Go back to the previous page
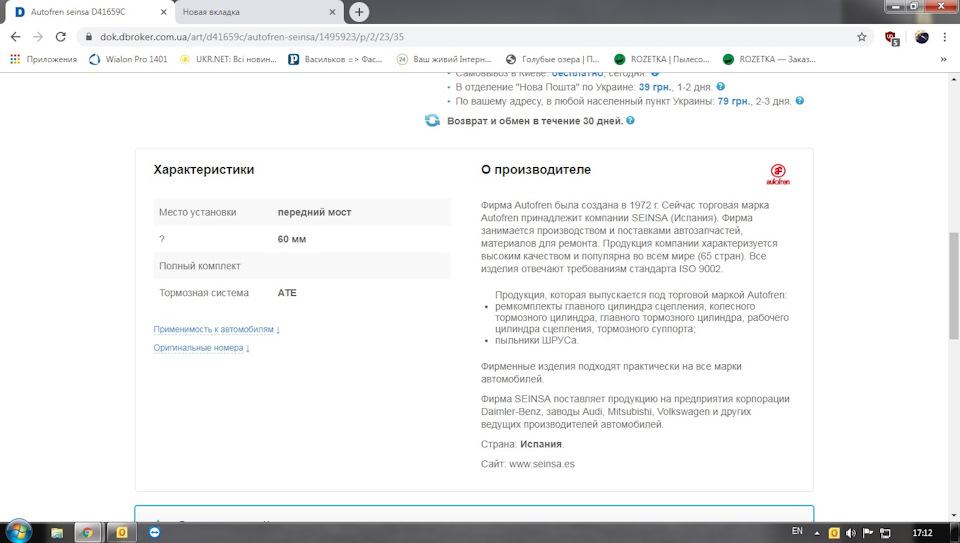The width and height of the screenshot is (960, 543). tap(15, 37)
